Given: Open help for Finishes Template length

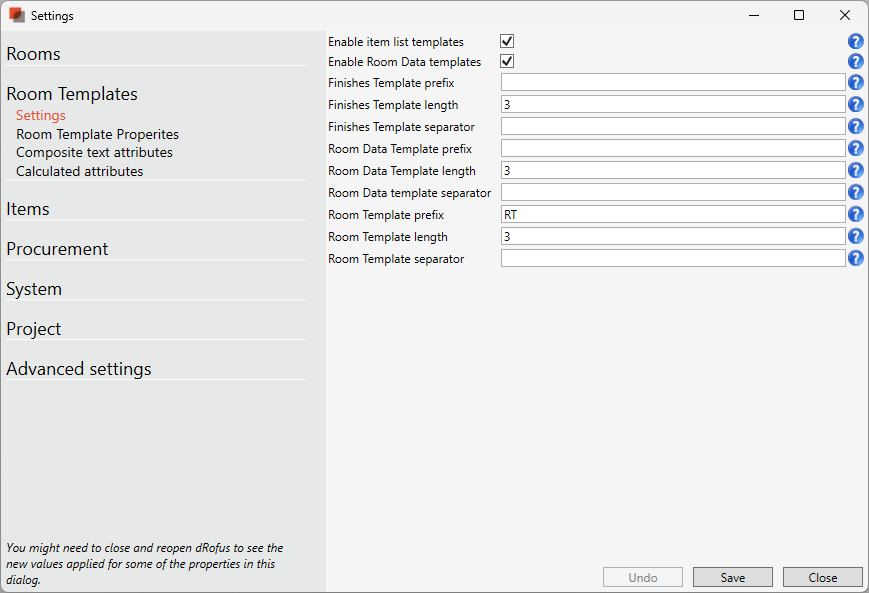Looking at the screenshot, I should click(x=856, y=105).
